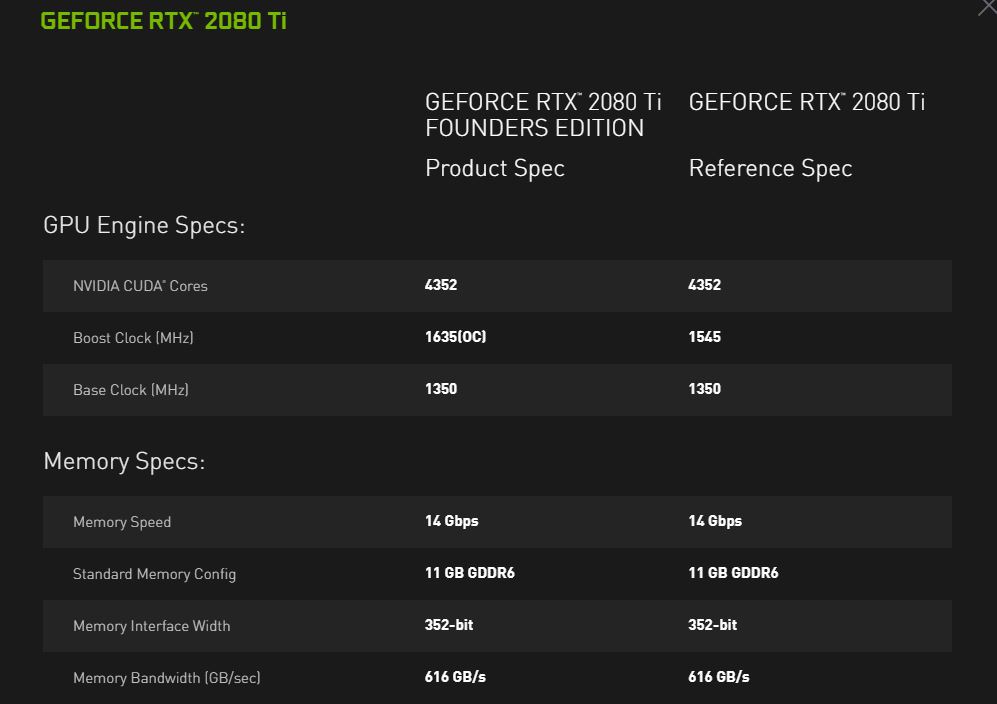997x704 pixels.
Task: Select the reference column 14 Gbps value
Action: (715, 521)
